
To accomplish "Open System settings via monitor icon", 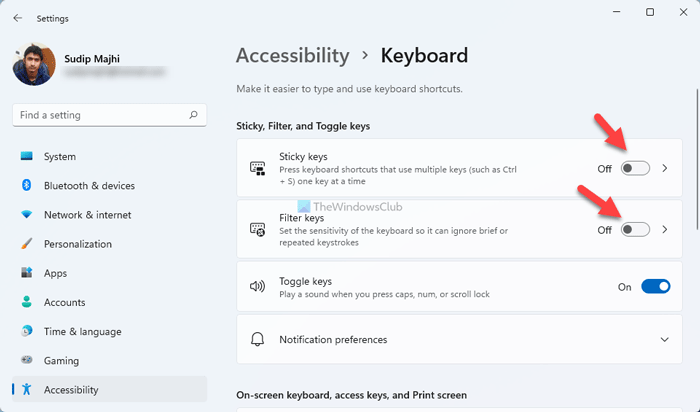I will pos(26,157).
